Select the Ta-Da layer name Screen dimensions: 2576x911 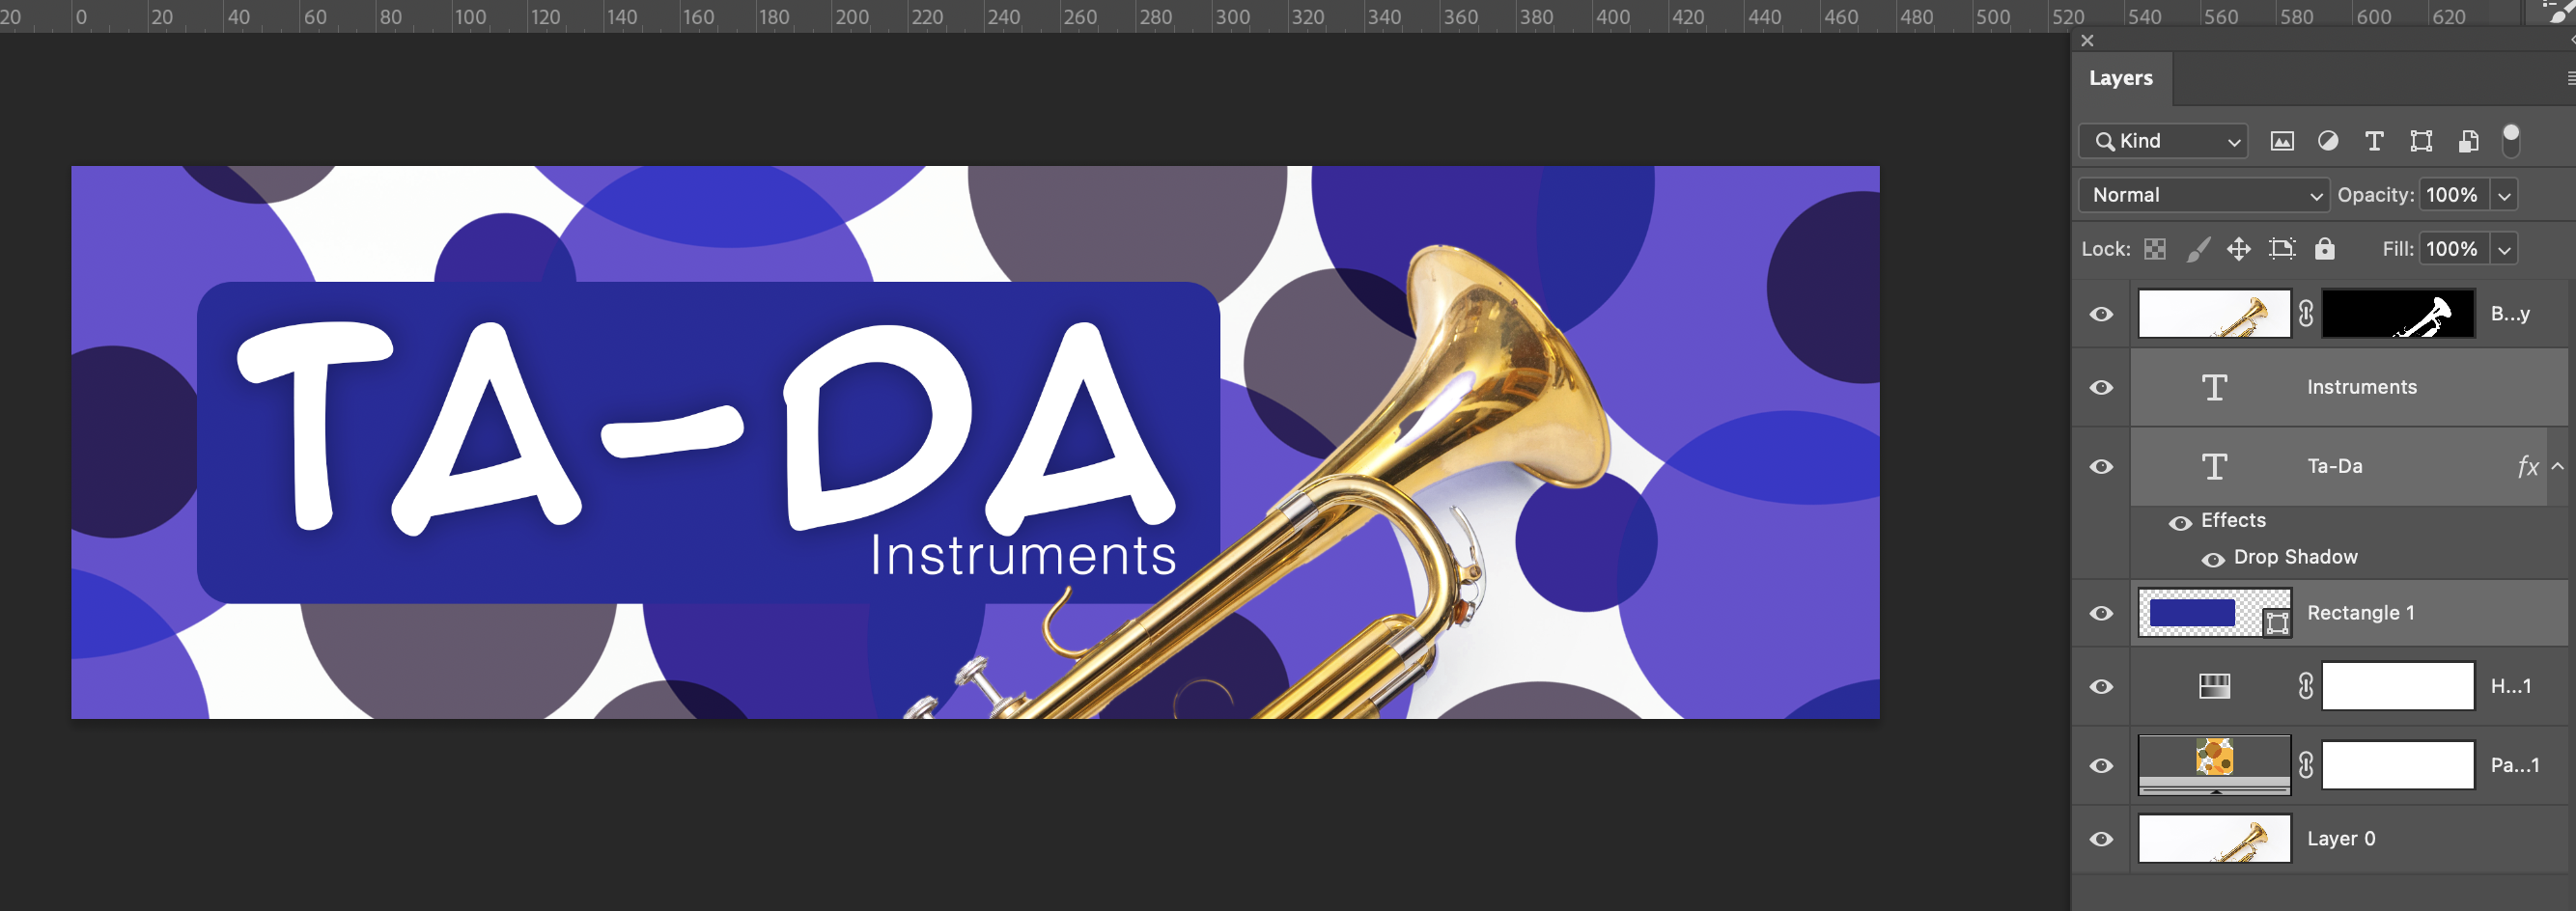tap(2335, 466)
